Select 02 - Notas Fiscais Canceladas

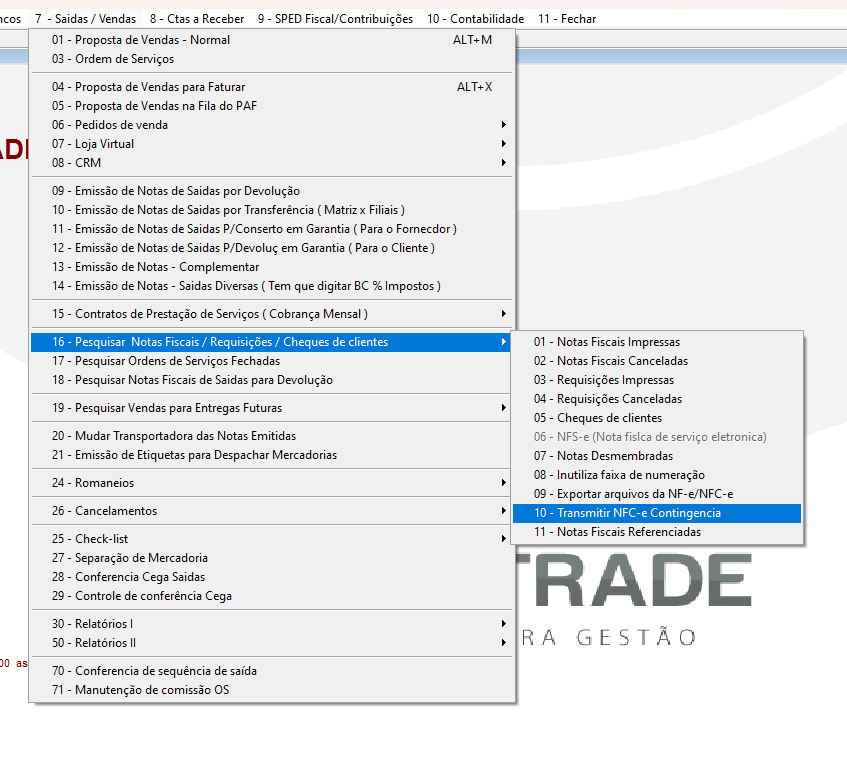(610, 361)
